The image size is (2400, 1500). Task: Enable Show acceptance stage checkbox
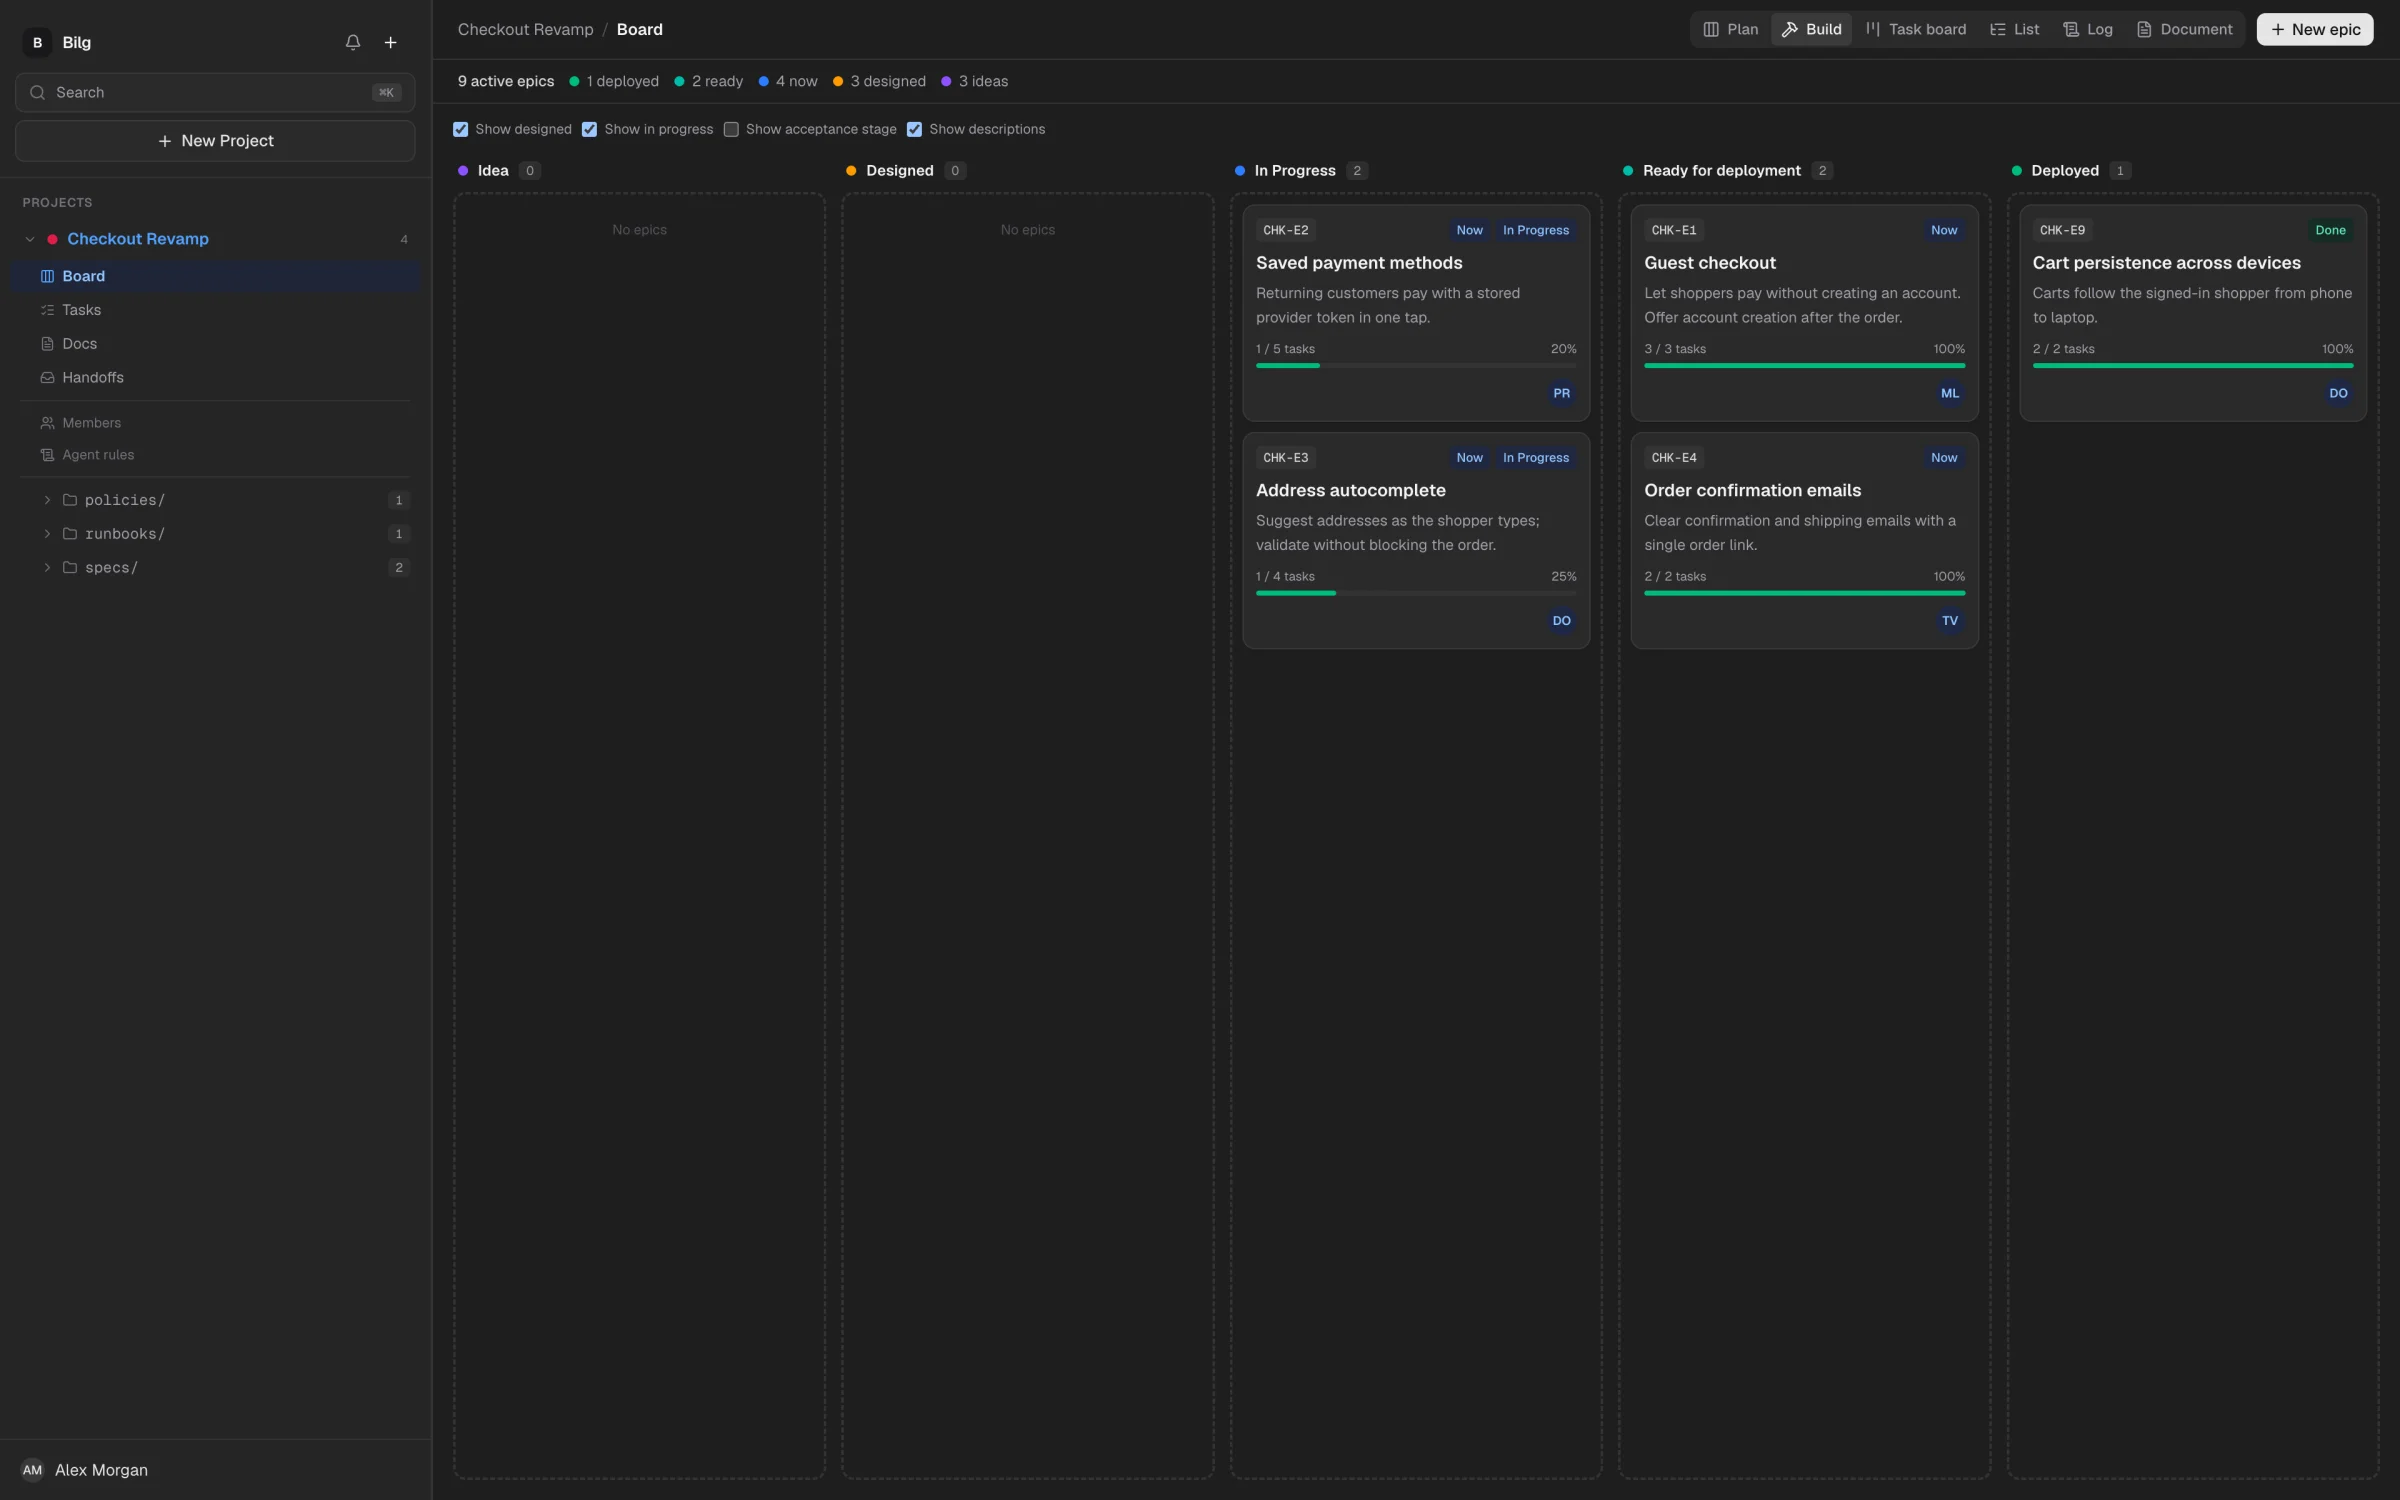coord(731,129)
